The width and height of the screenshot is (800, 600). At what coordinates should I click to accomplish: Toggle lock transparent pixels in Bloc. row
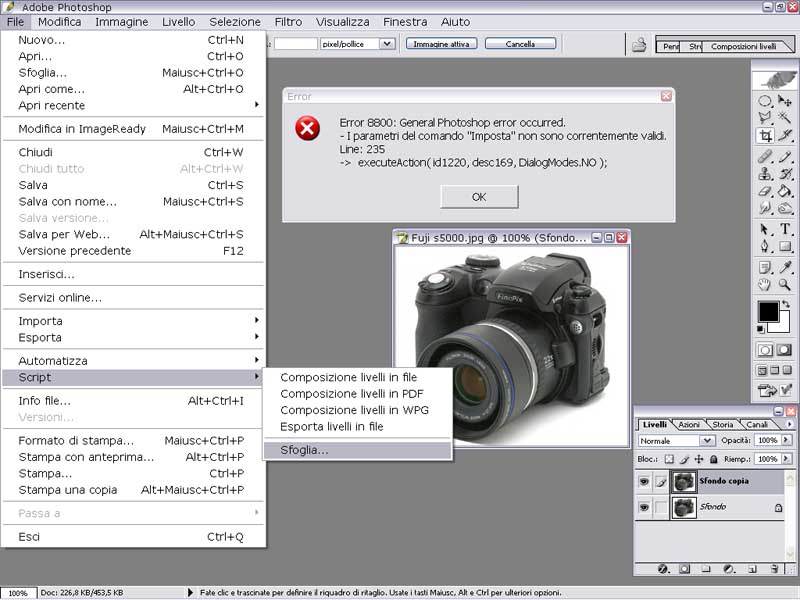(x=669, y=459)
